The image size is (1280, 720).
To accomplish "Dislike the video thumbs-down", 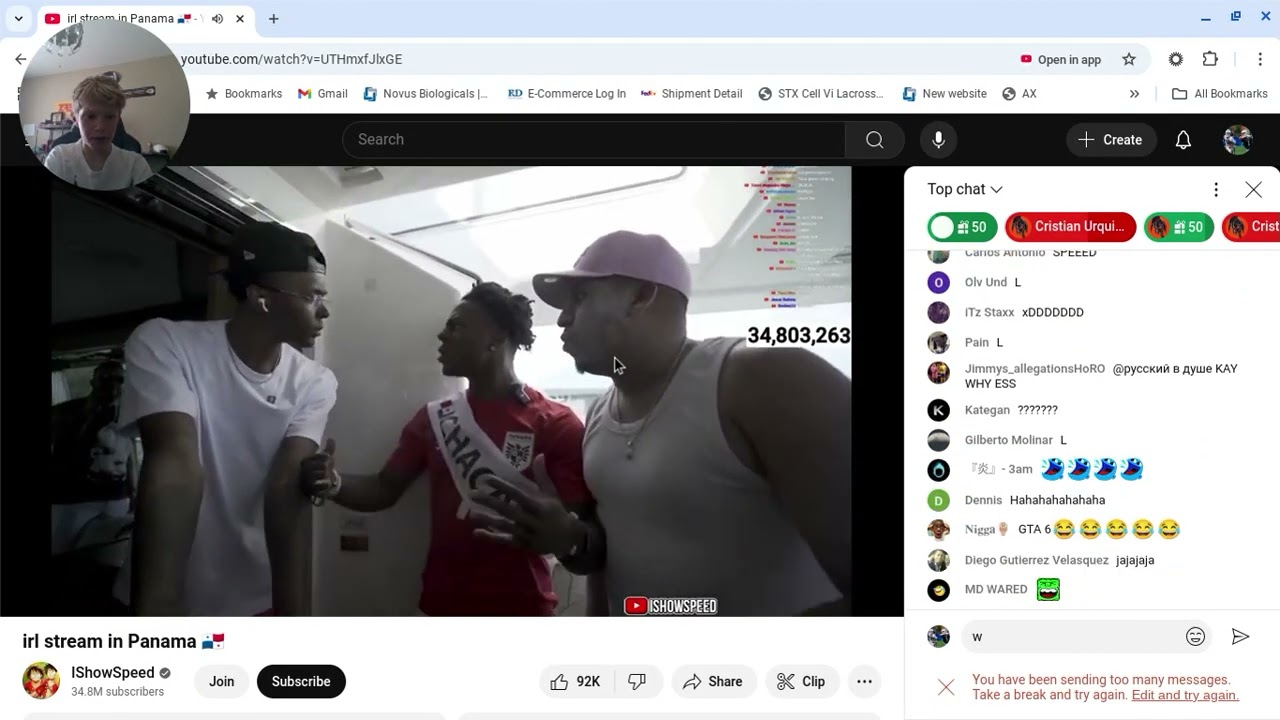I will (637, 681).
